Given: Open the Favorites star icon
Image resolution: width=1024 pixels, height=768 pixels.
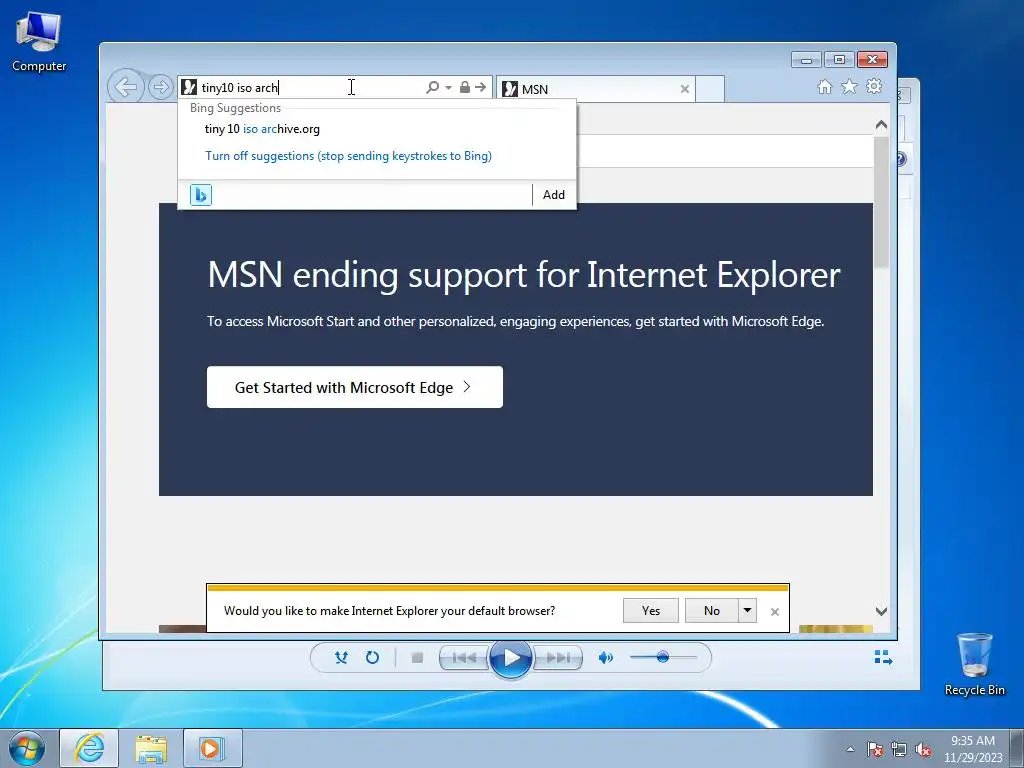Looking at the screenshot, I should 849,86.
